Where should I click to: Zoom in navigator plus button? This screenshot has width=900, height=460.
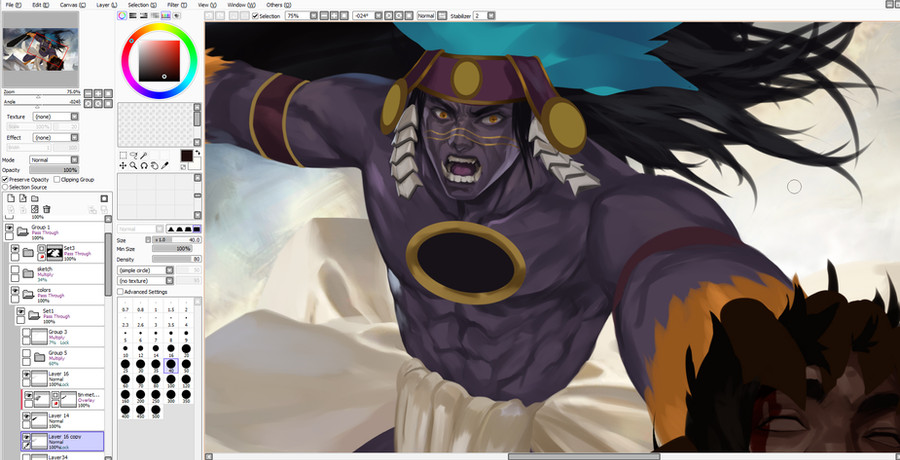98,93
